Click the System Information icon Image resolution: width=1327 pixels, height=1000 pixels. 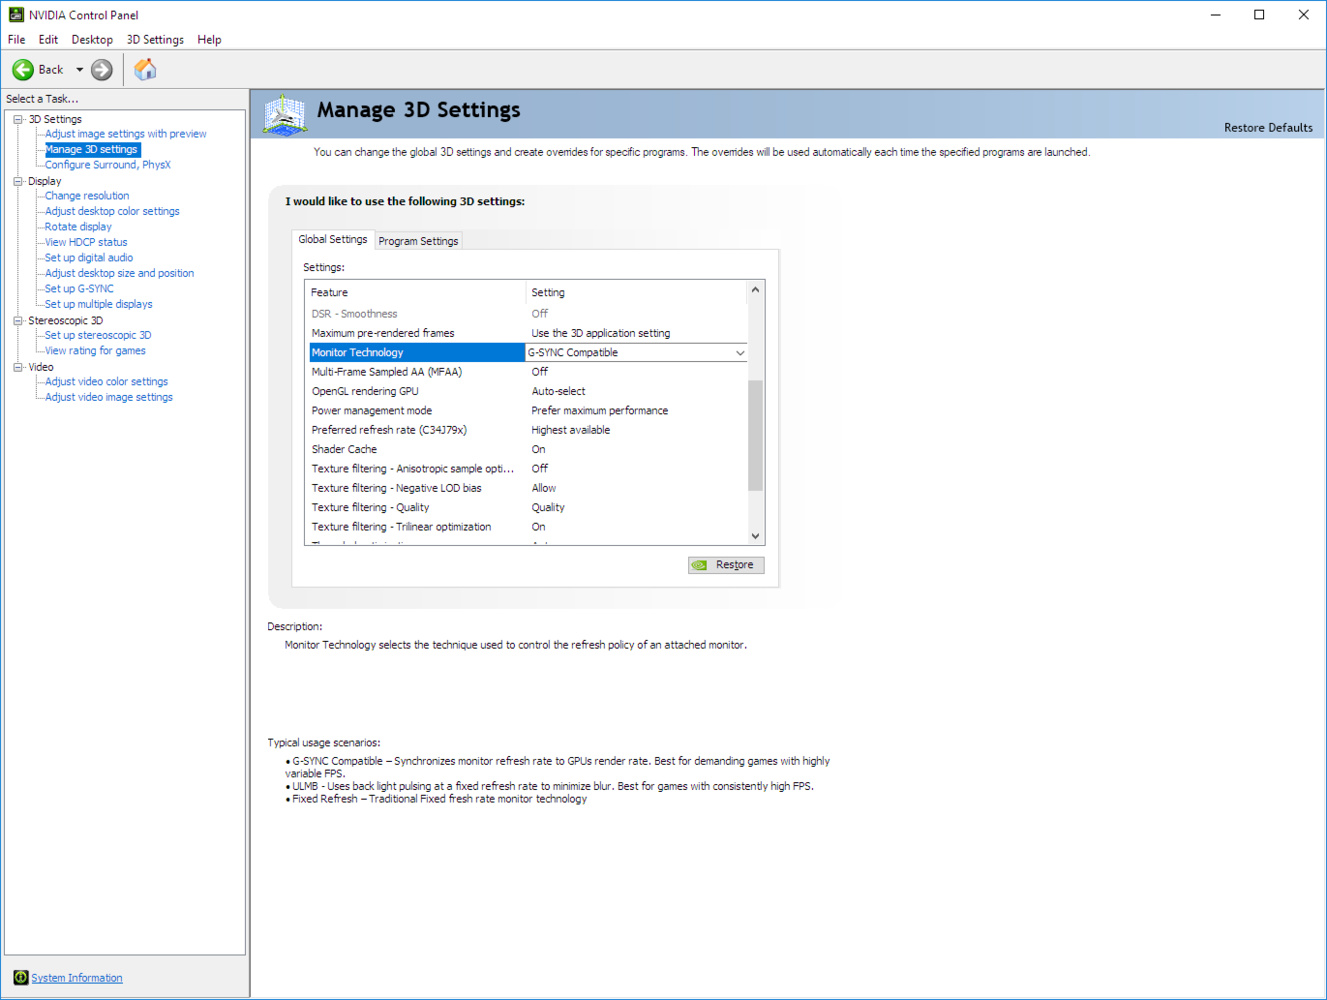point(20,978)
